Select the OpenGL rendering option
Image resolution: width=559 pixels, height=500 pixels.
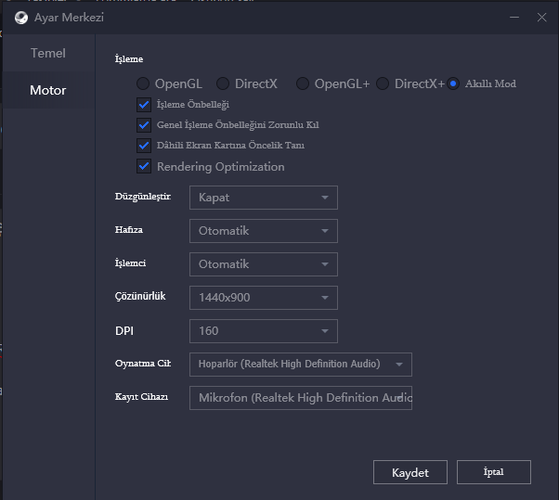(143, 84)
